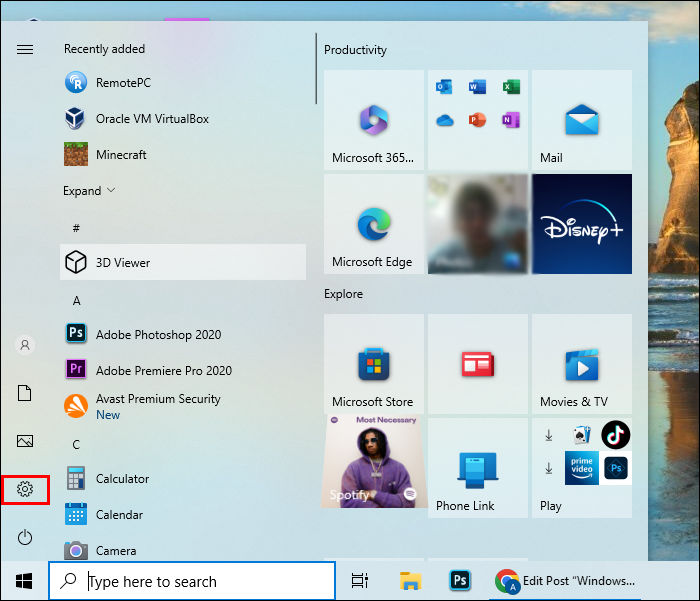Screen dimensions: 700x601
Task: Open the Movies & TV tile
Action: (x=582, y=363)
